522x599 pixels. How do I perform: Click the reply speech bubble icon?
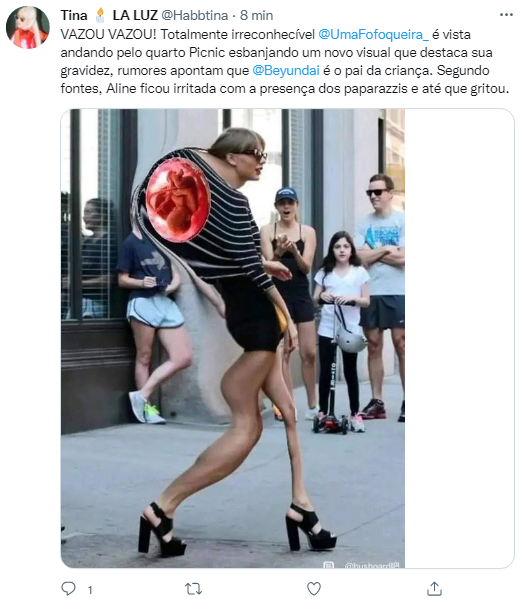[68, 589]
